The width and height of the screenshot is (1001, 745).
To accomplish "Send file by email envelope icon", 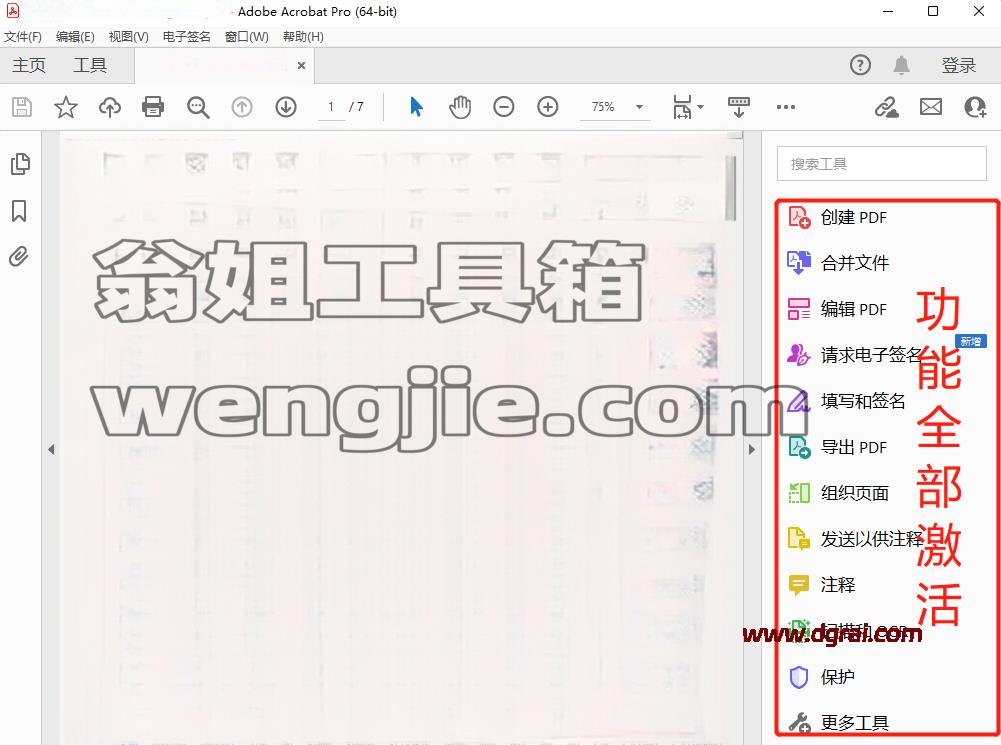I will point(931,107).
